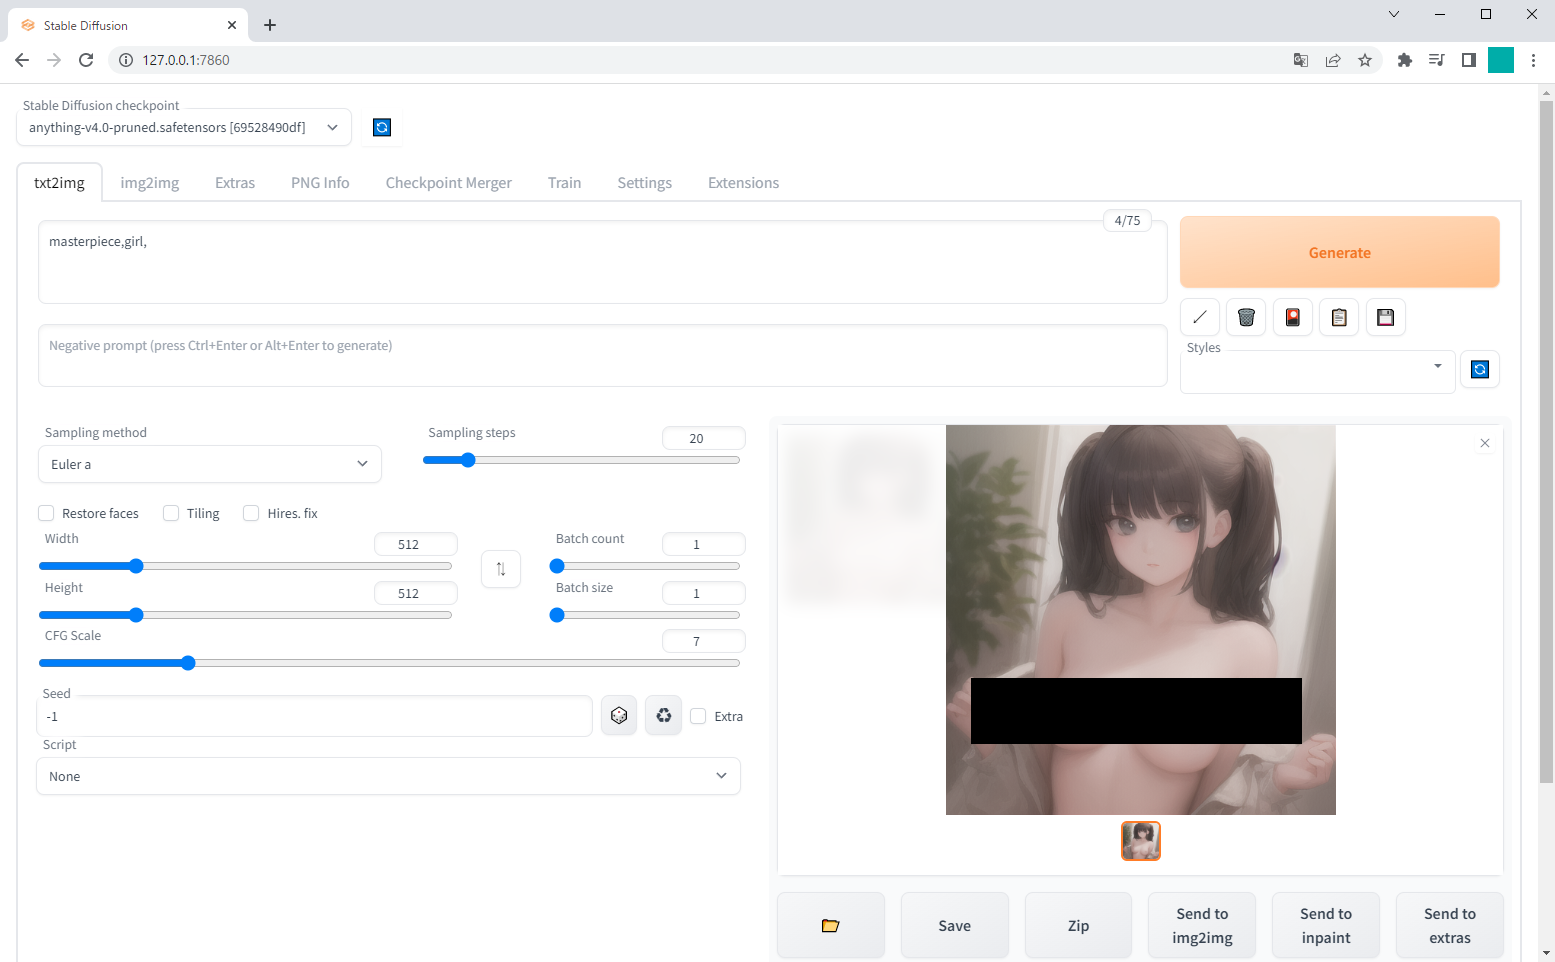Adjust the Sampling steps slider
Image resolution: width=1555 pixels, height=962 pixels.
tap(581, 460)
